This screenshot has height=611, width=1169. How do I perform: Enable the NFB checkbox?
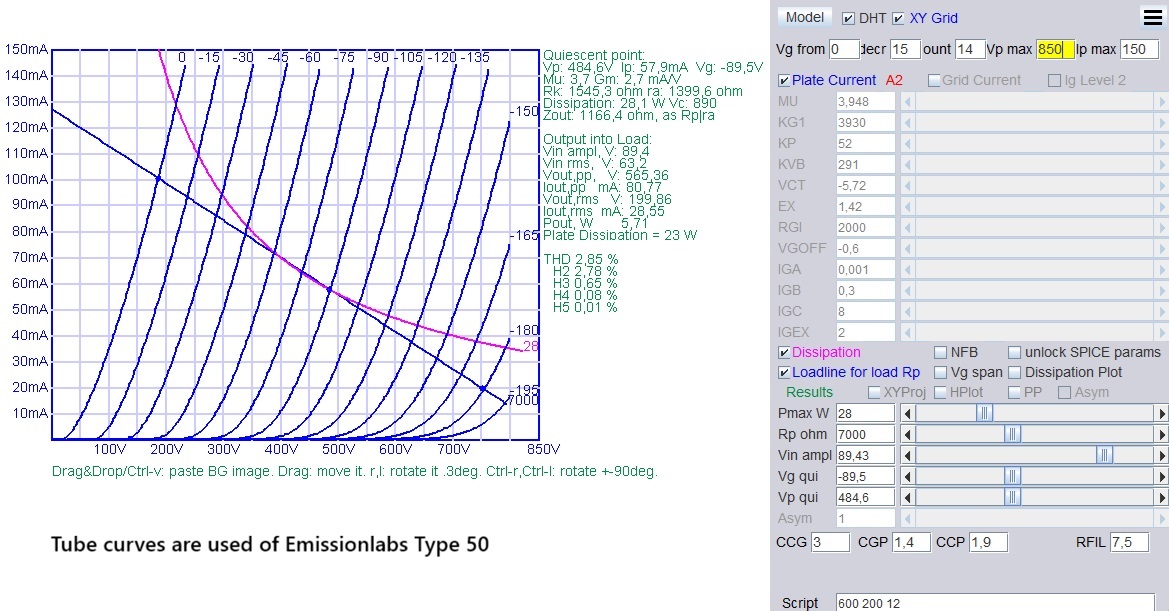point(940,352)
